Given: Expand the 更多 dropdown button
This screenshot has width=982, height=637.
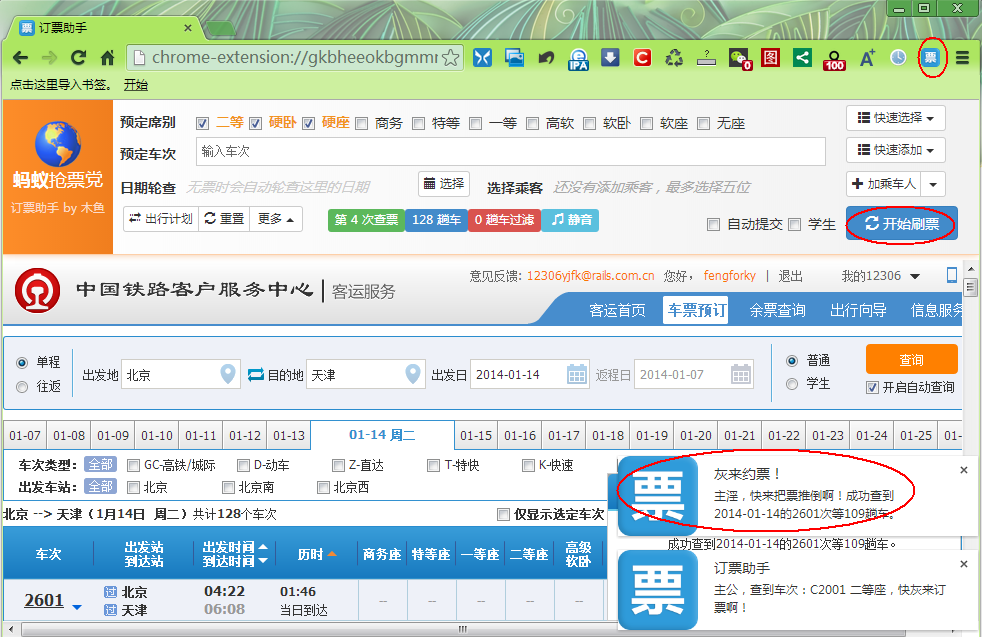Looking at the screenshot, I should [x=276, y=219].
